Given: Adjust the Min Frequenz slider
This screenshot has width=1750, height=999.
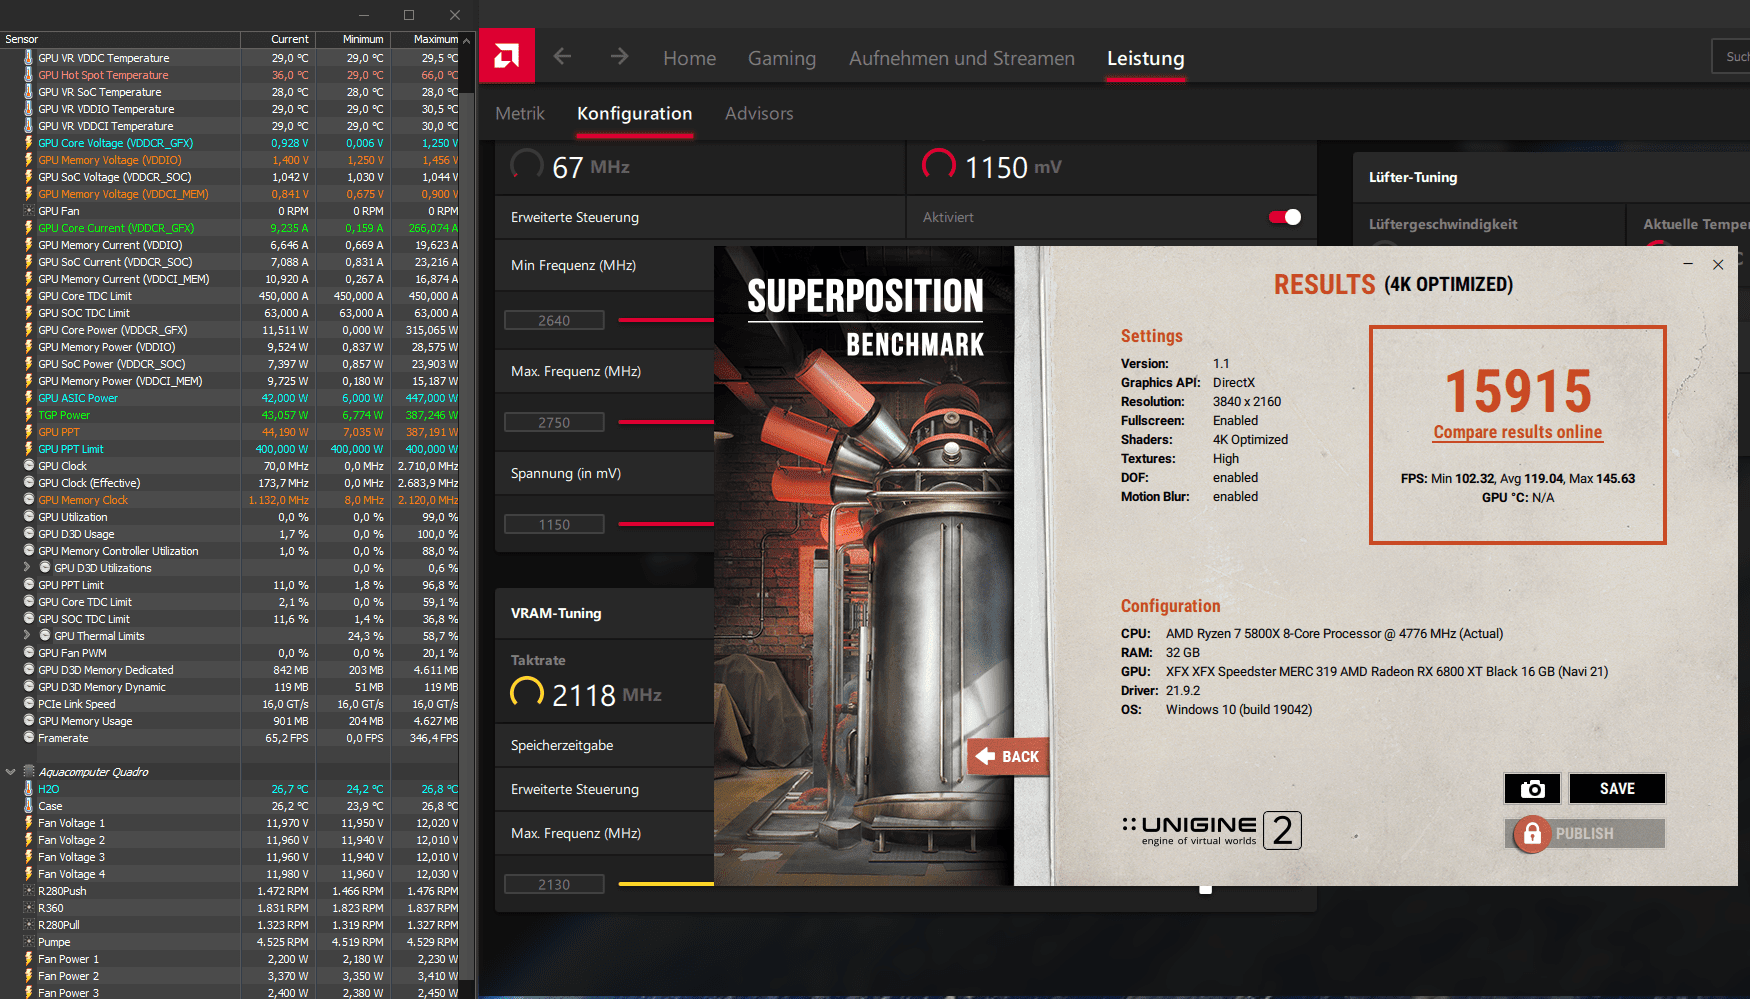Looking at the screenshot, I should pos(666,320).
